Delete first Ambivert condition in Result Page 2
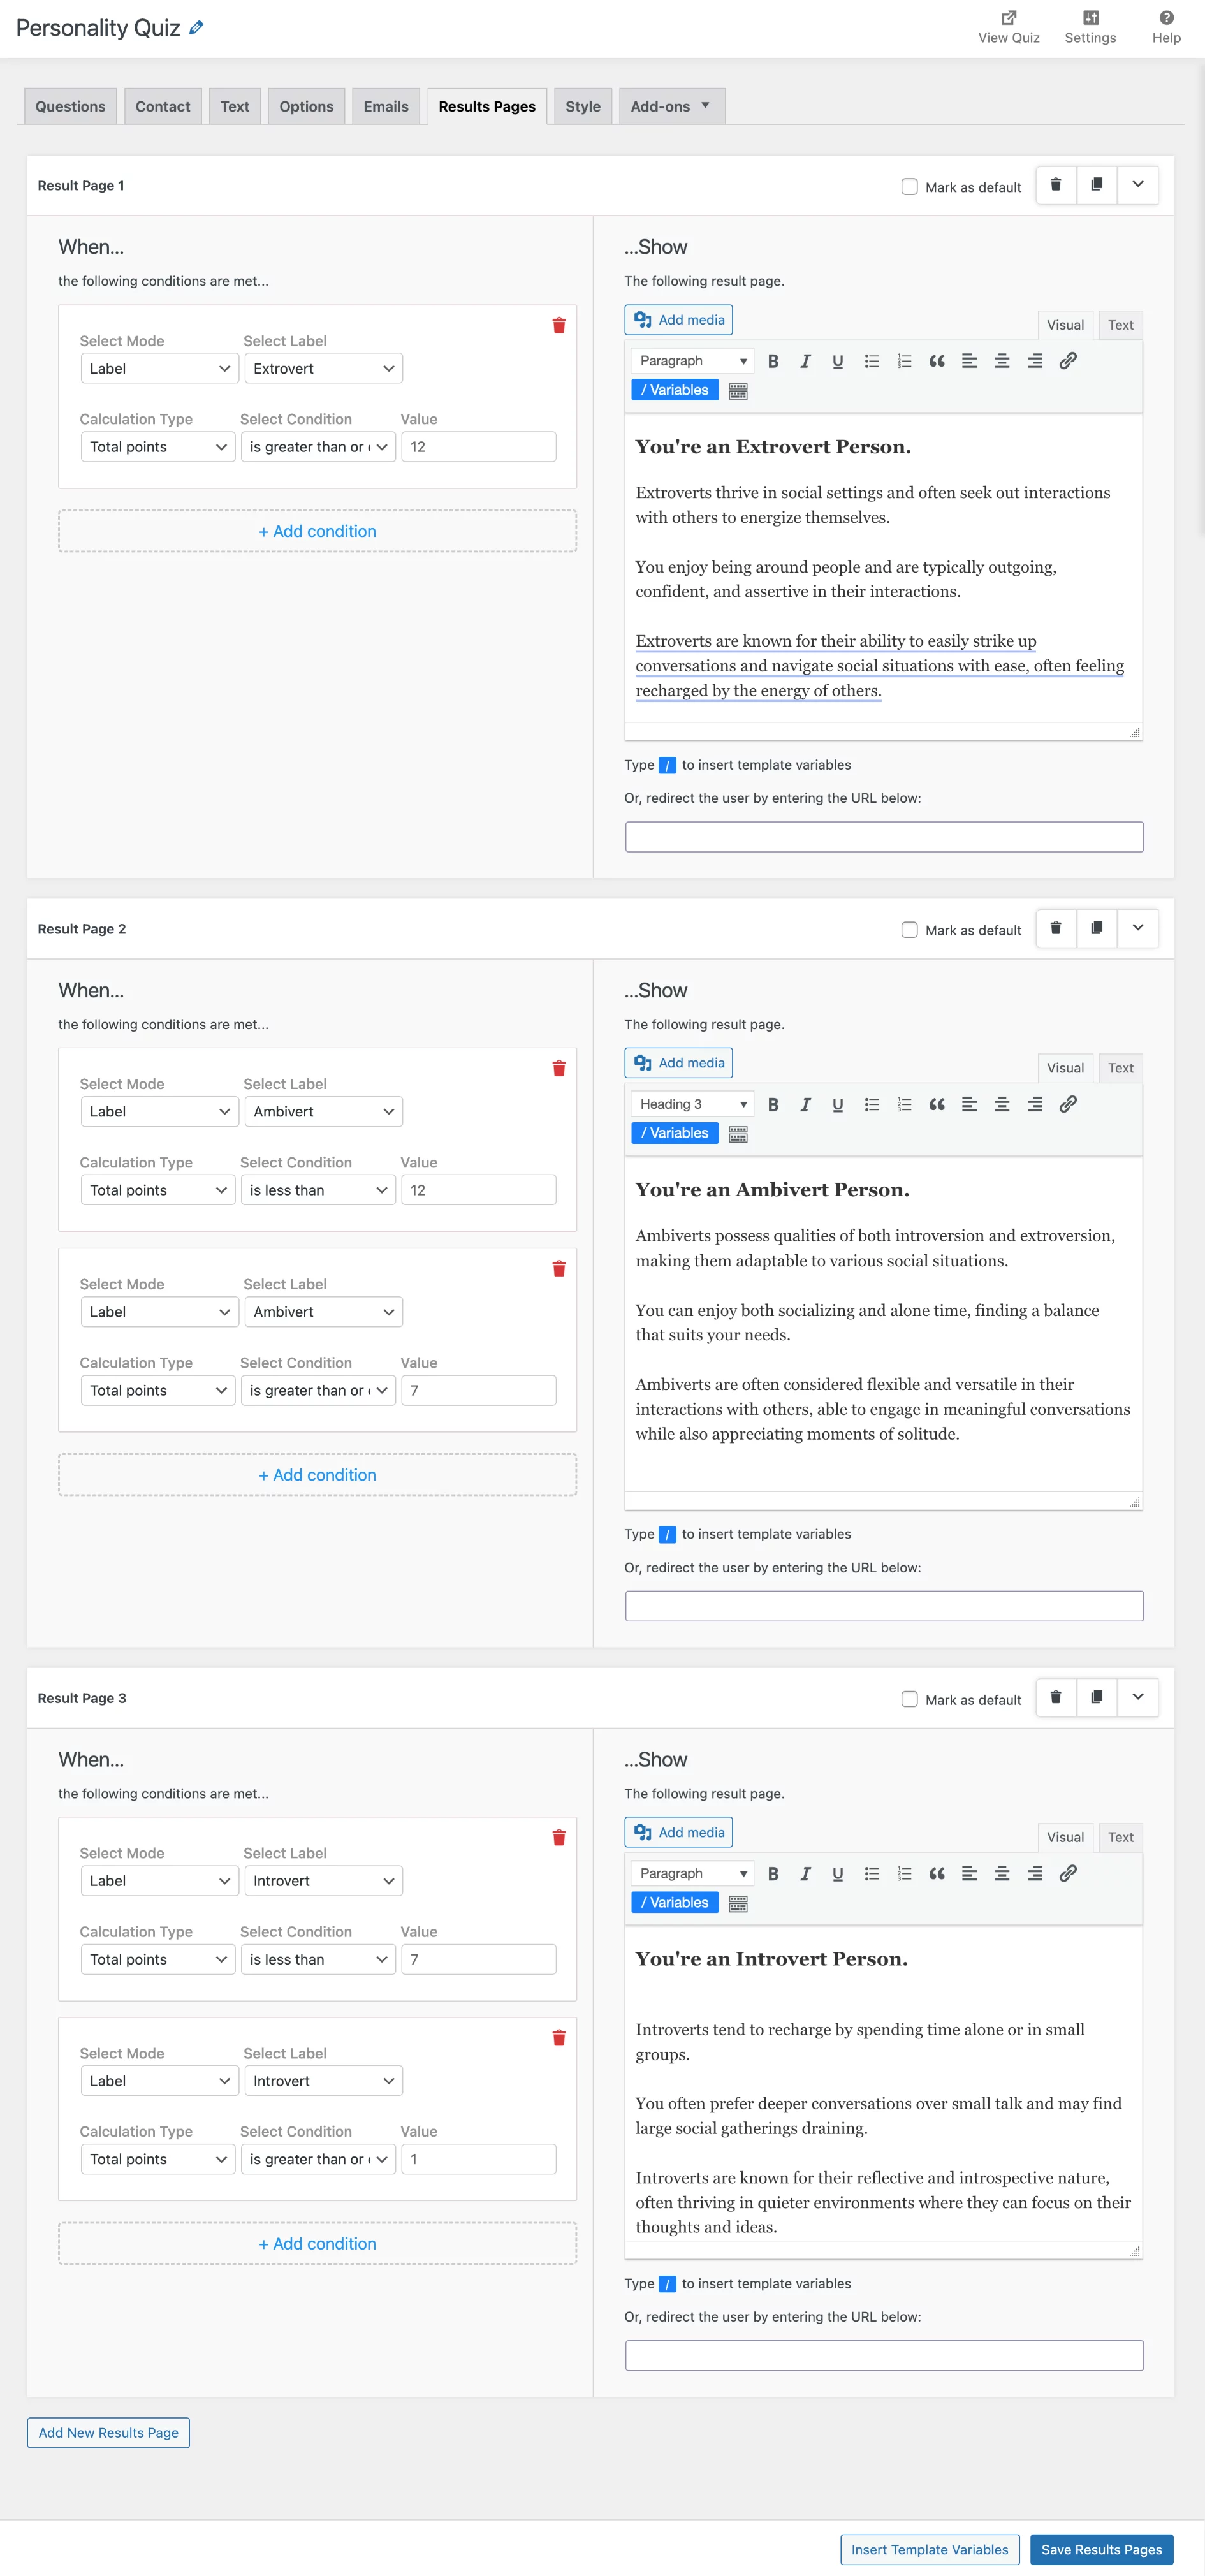Image resolution: width=1205 pixels, height=2576 pixels. 559,1069
